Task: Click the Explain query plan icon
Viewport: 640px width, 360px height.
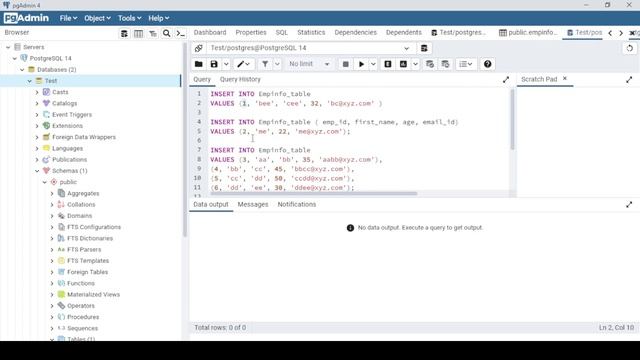Action: click(x=388, y=64)
